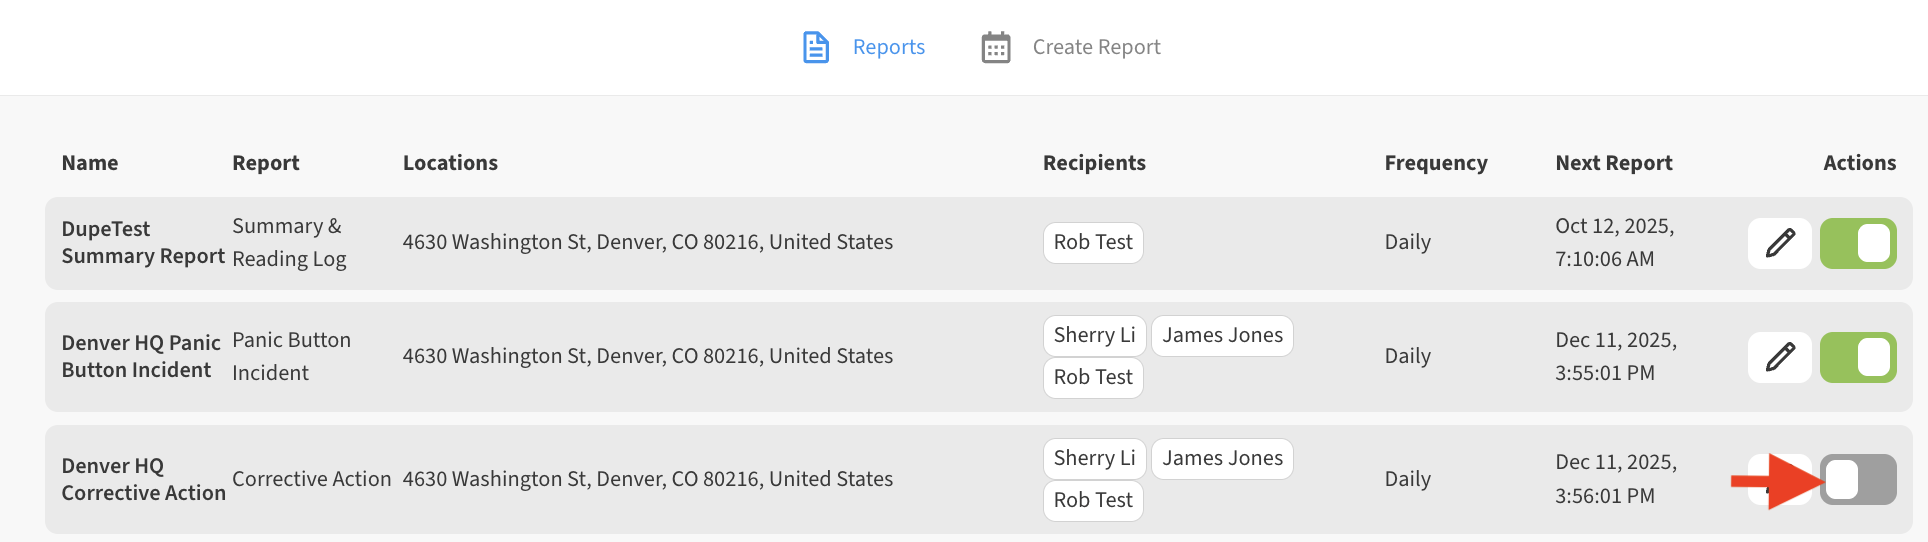The height and width of the screenshot is (542, 1928).
Task: Click the Next Report column header
Action: [x=1613, y=163]
